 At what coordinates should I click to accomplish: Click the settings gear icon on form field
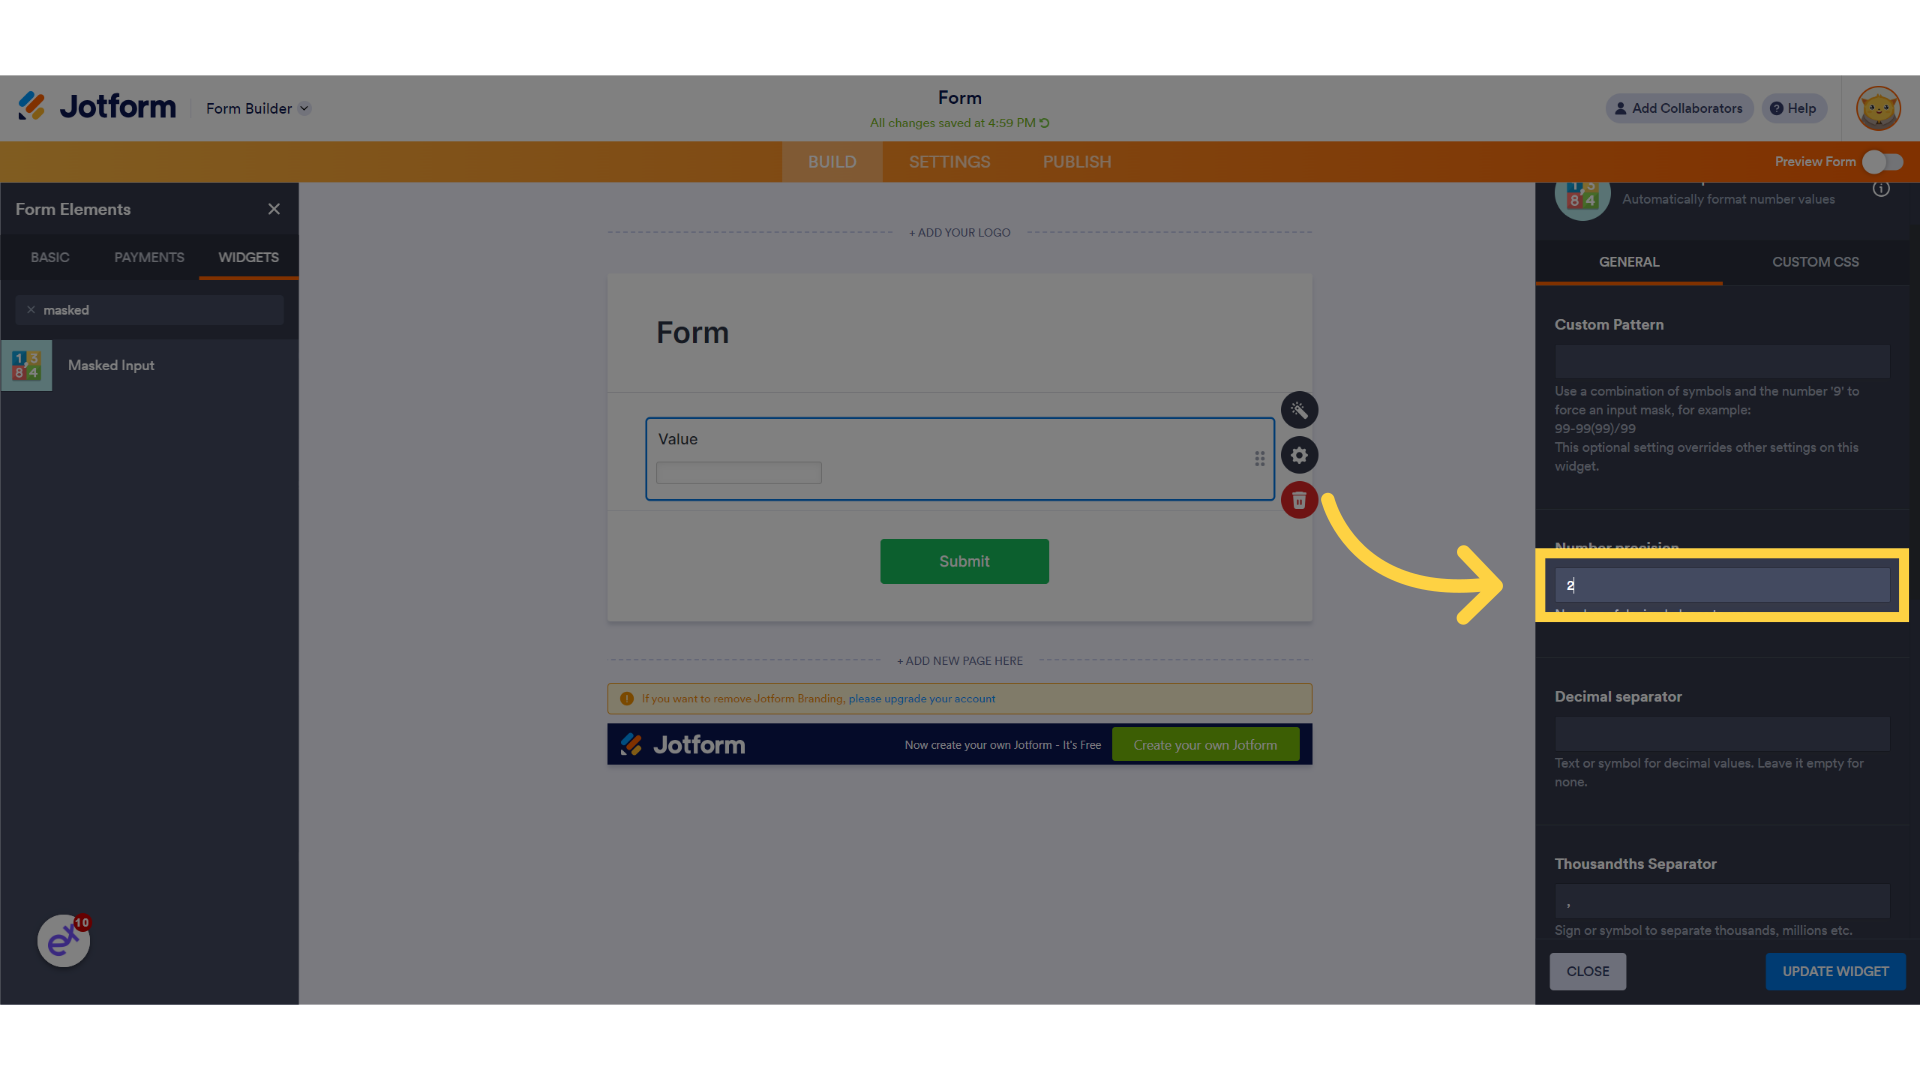click(1299, 455)
